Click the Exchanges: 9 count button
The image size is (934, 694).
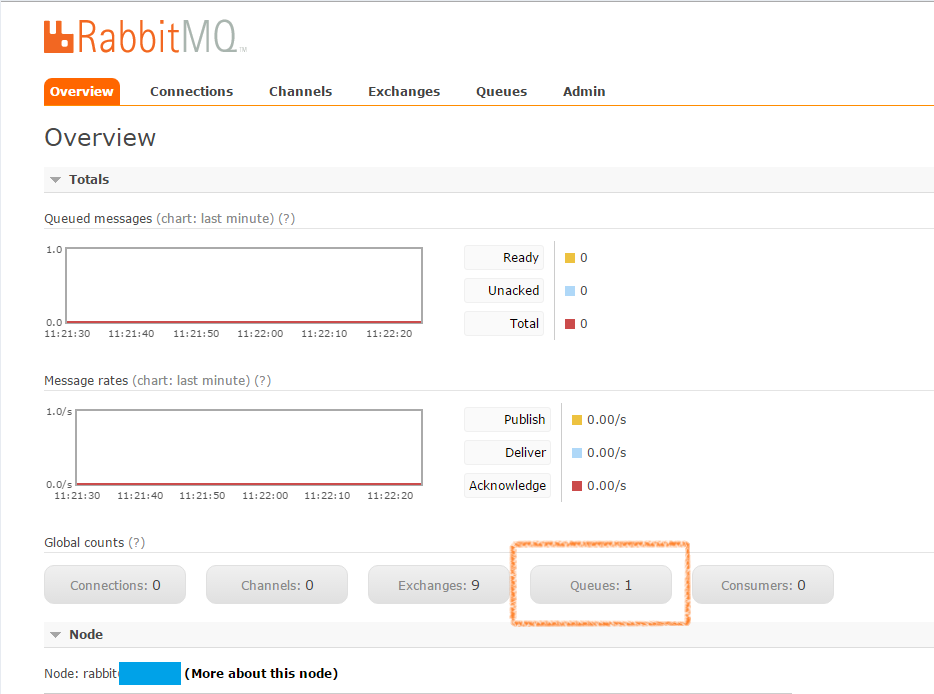(x=439, y=585)
